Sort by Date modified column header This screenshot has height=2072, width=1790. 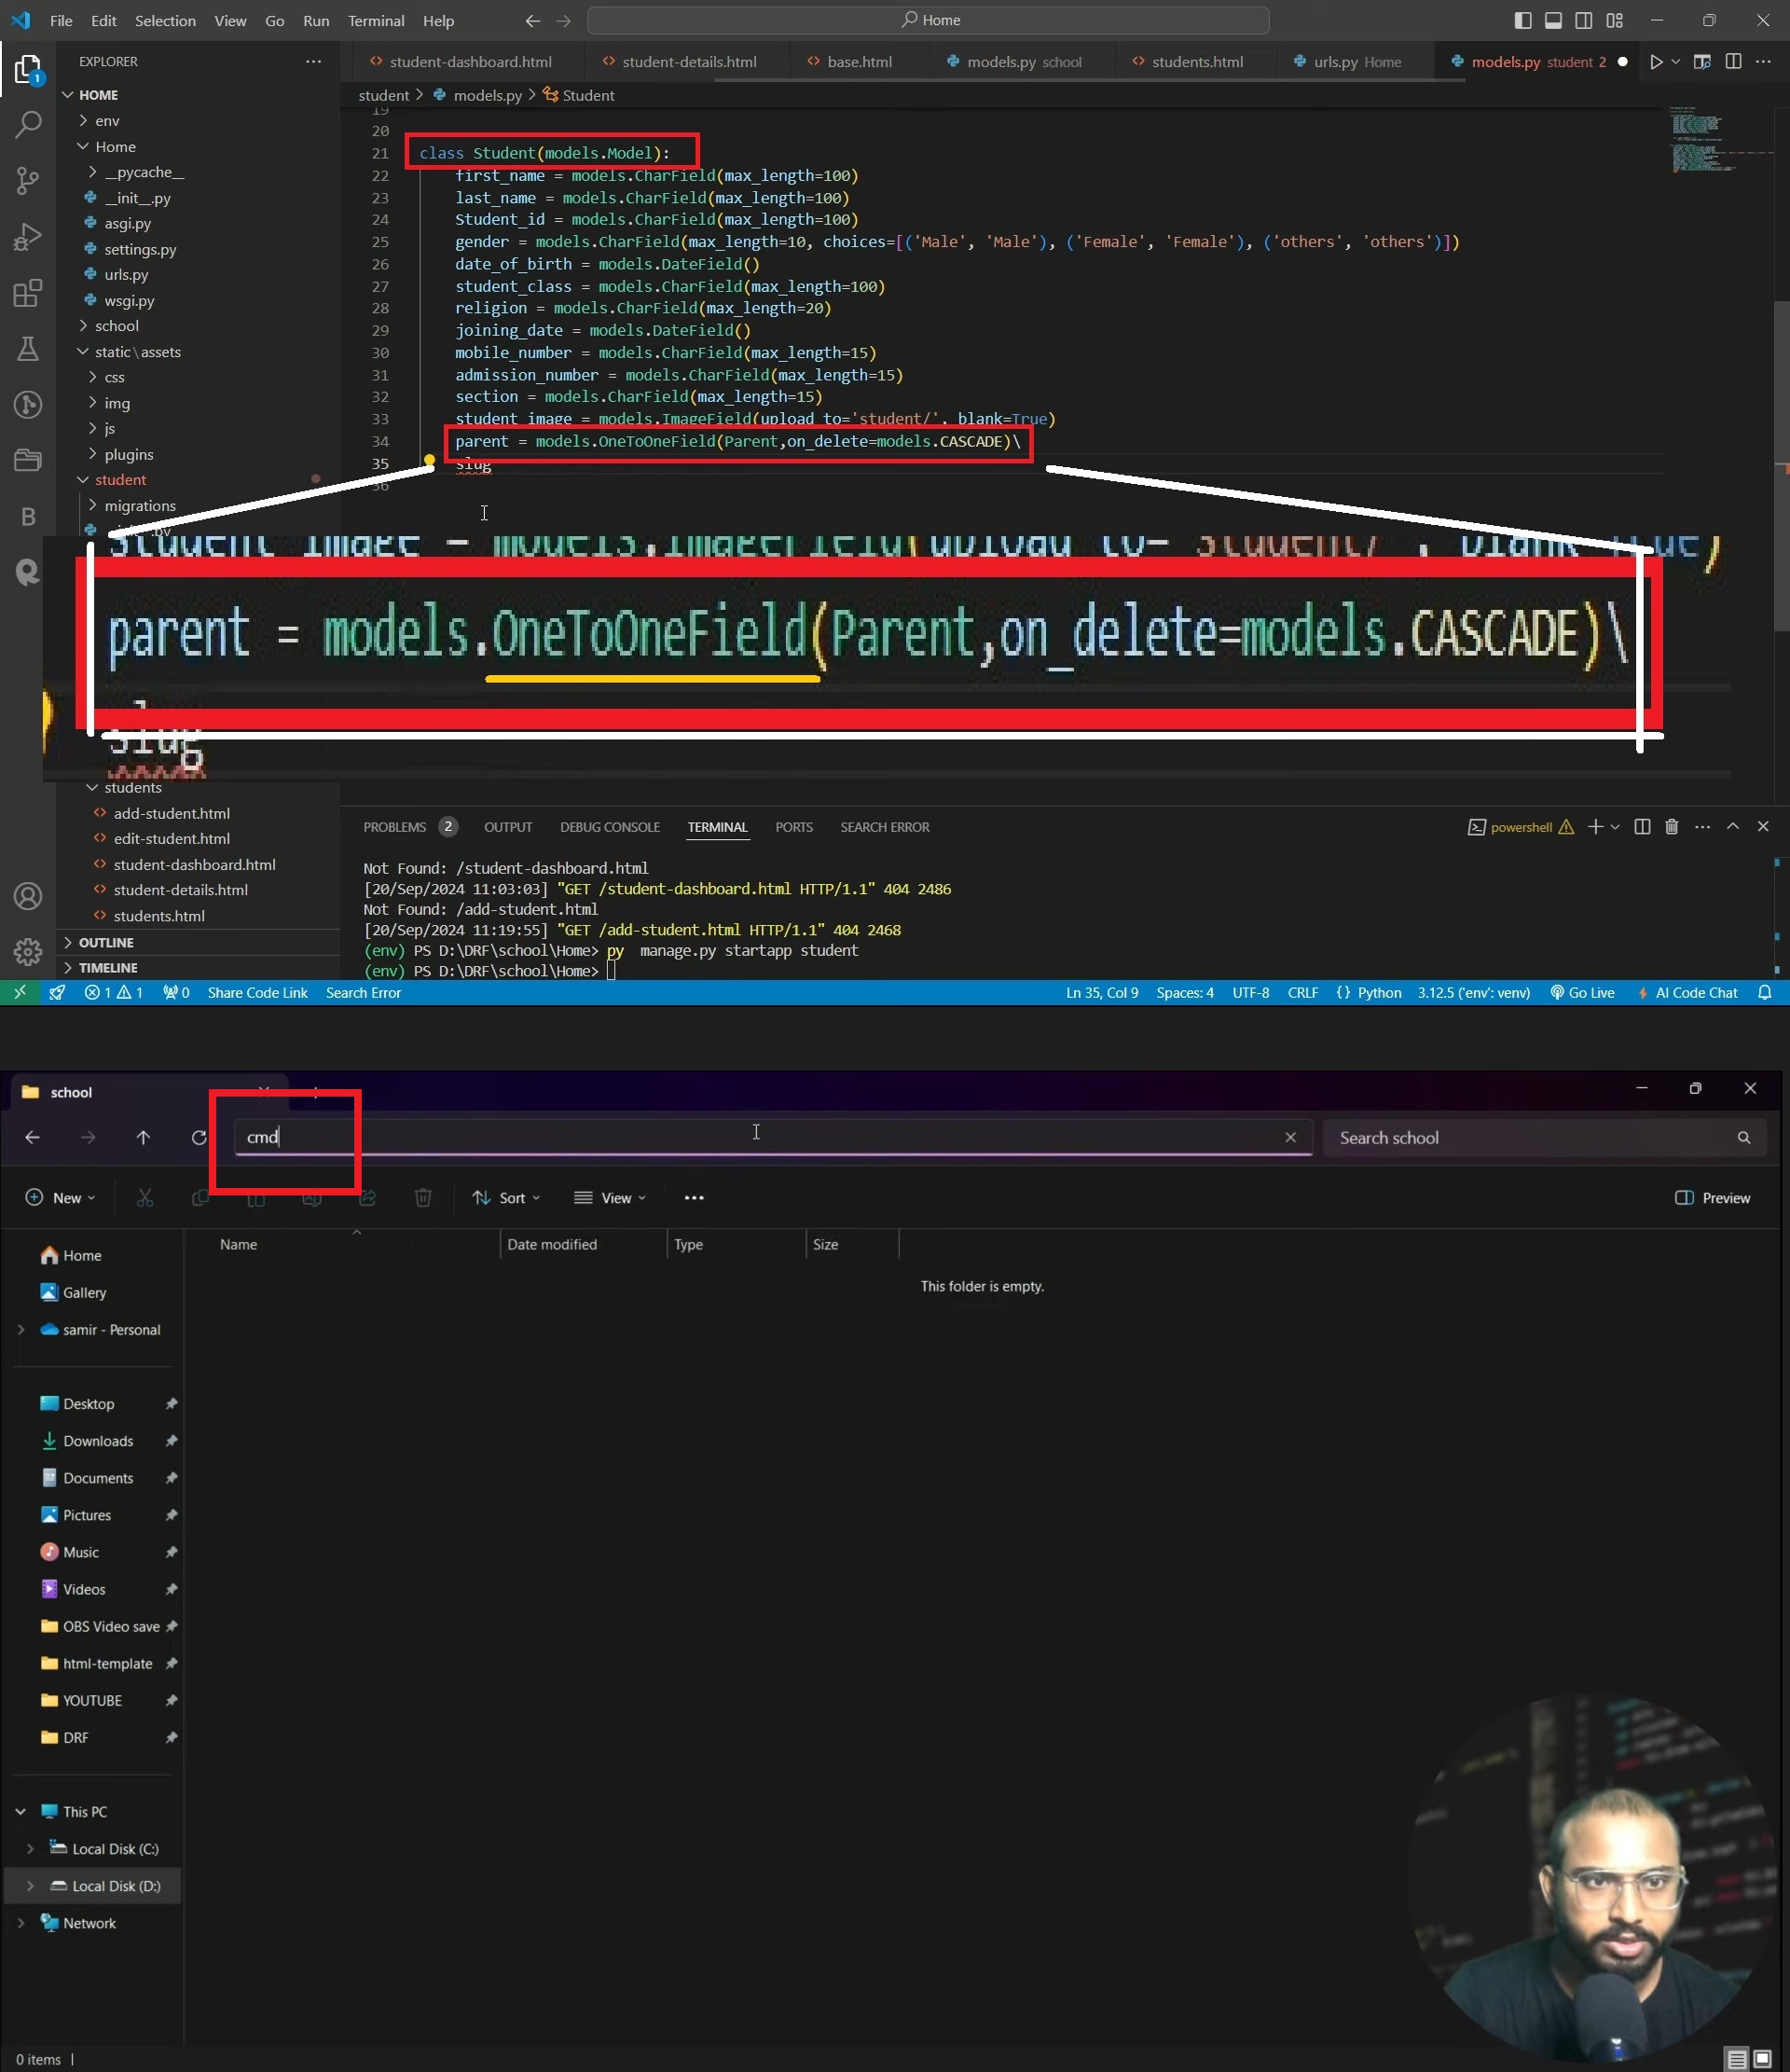[552, 1244]
